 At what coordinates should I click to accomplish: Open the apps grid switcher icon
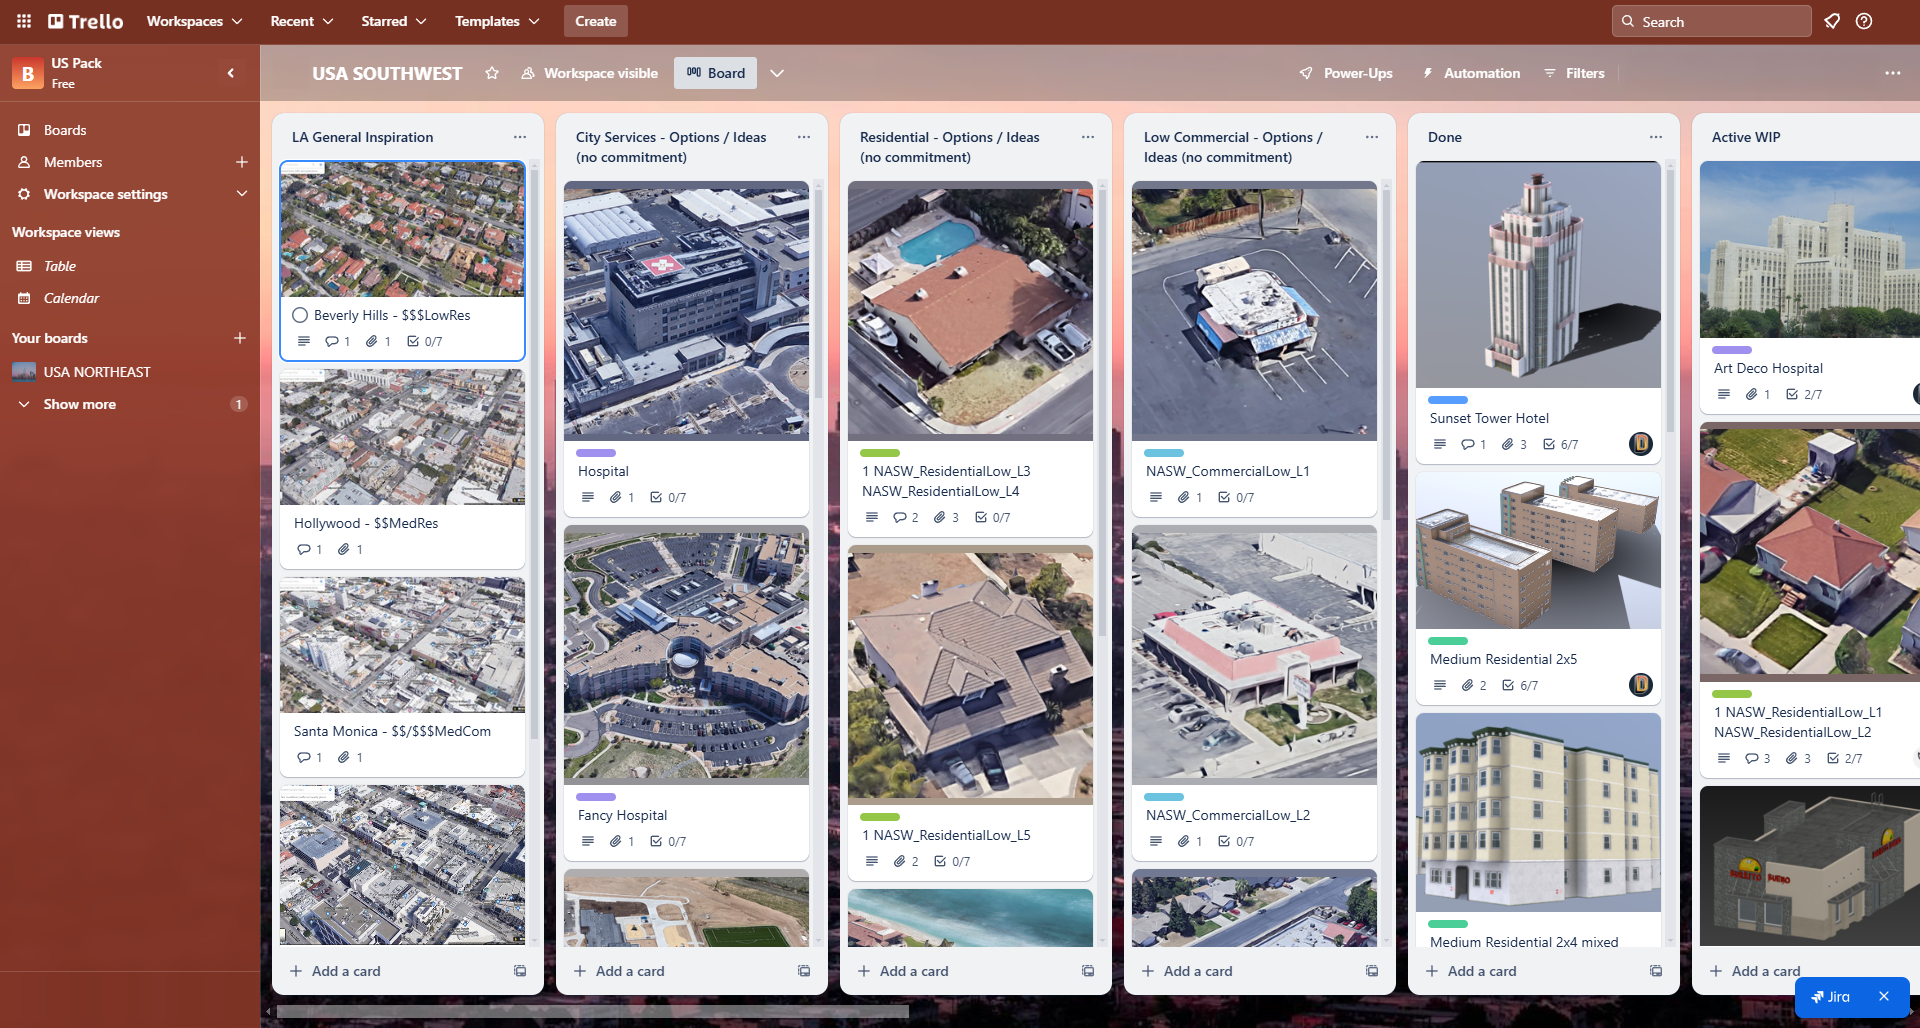24,21
